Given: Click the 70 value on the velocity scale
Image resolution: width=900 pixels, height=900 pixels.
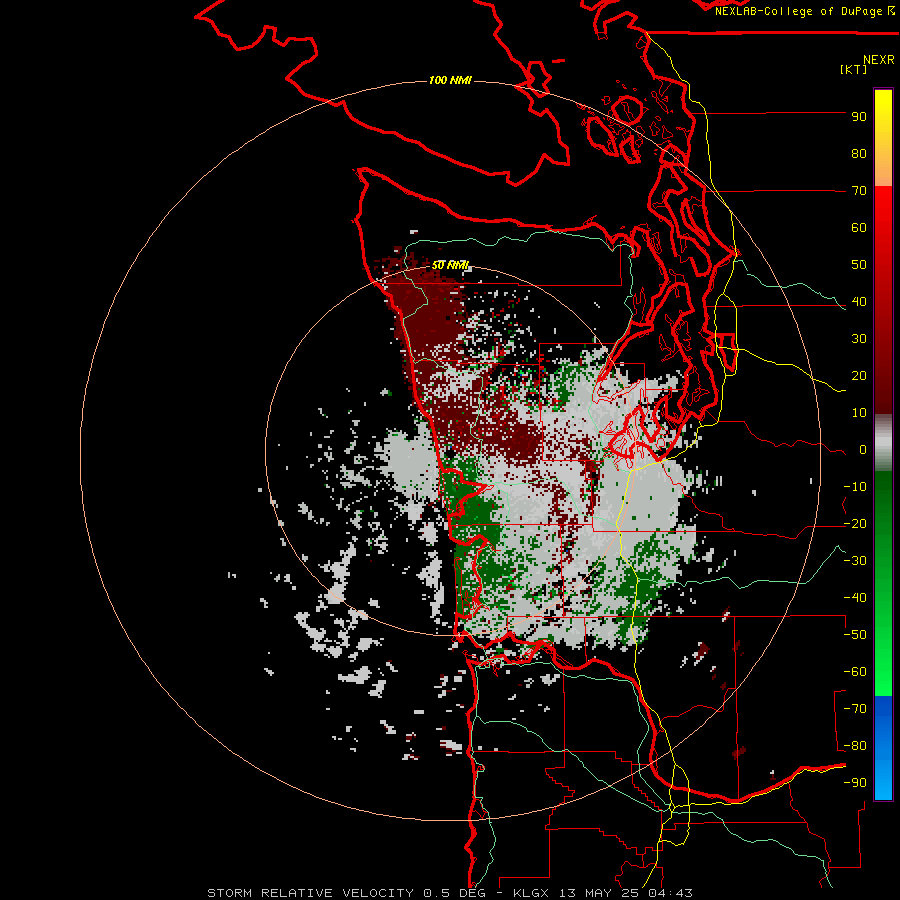Looking at the screenshot, I should pyautogui.click(x=859, y=191).
